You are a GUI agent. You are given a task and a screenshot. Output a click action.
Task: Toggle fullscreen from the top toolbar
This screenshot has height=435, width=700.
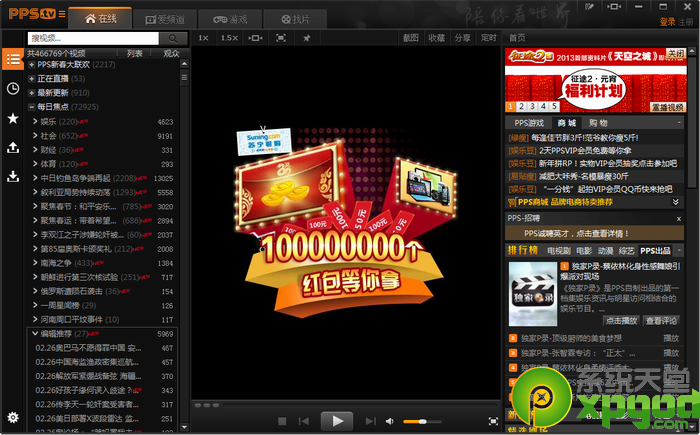281,38
